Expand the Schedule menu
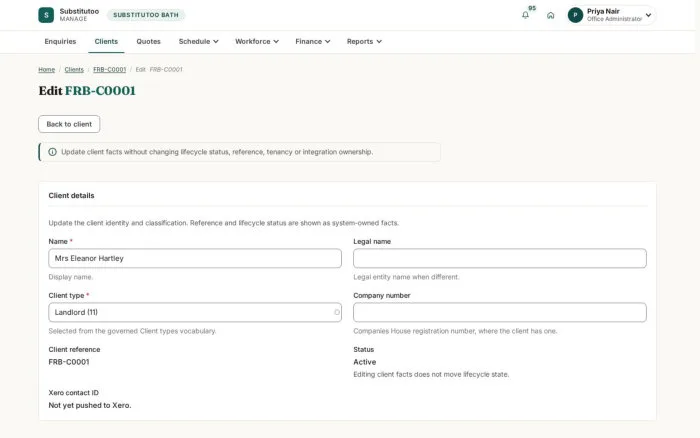 [198, 42]
